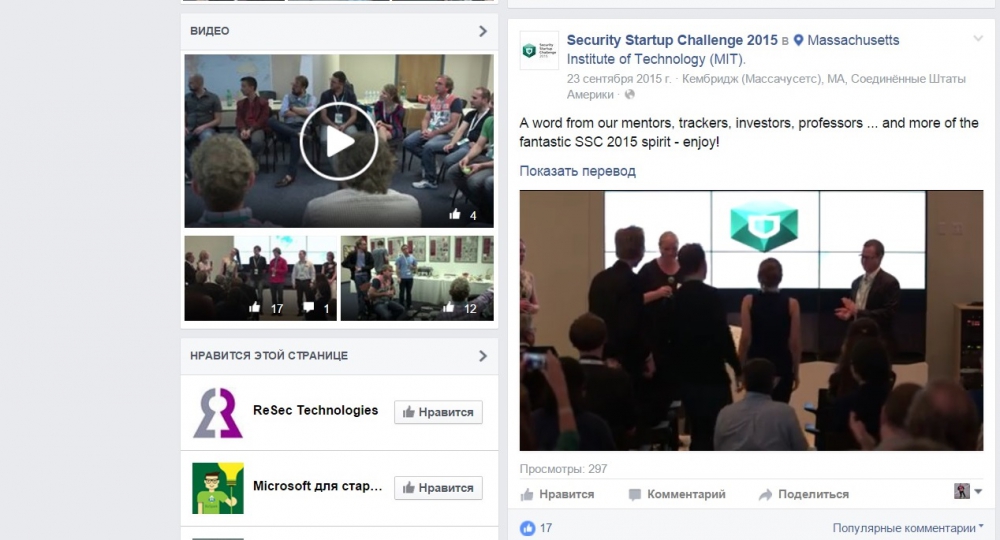Expand the Видео section with chevron arrow
The height and width of the screenshot is (540, 1000).
[483, 31]
